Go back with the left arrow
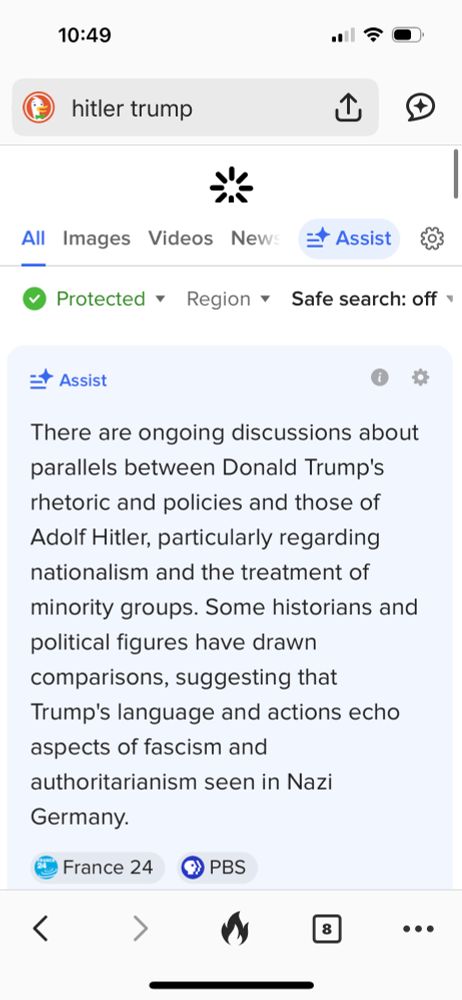Screen dimensions: 462x1000 (x=41, y=929)
